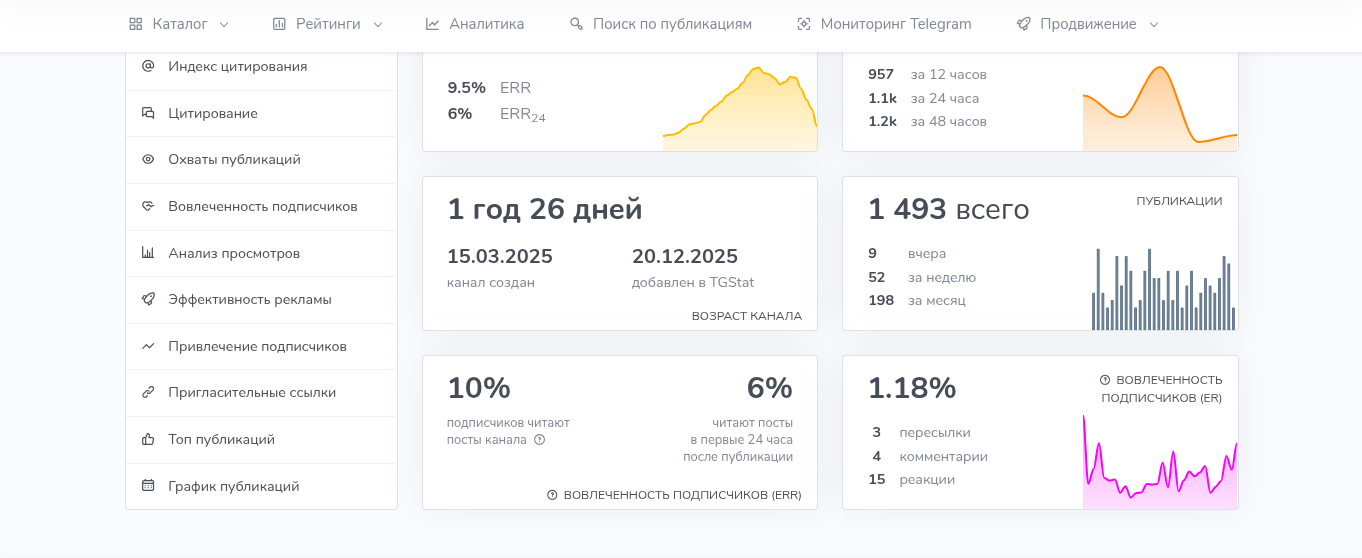
Task: Click the calendar icon beside График публикаций
Action: (148, 487)
